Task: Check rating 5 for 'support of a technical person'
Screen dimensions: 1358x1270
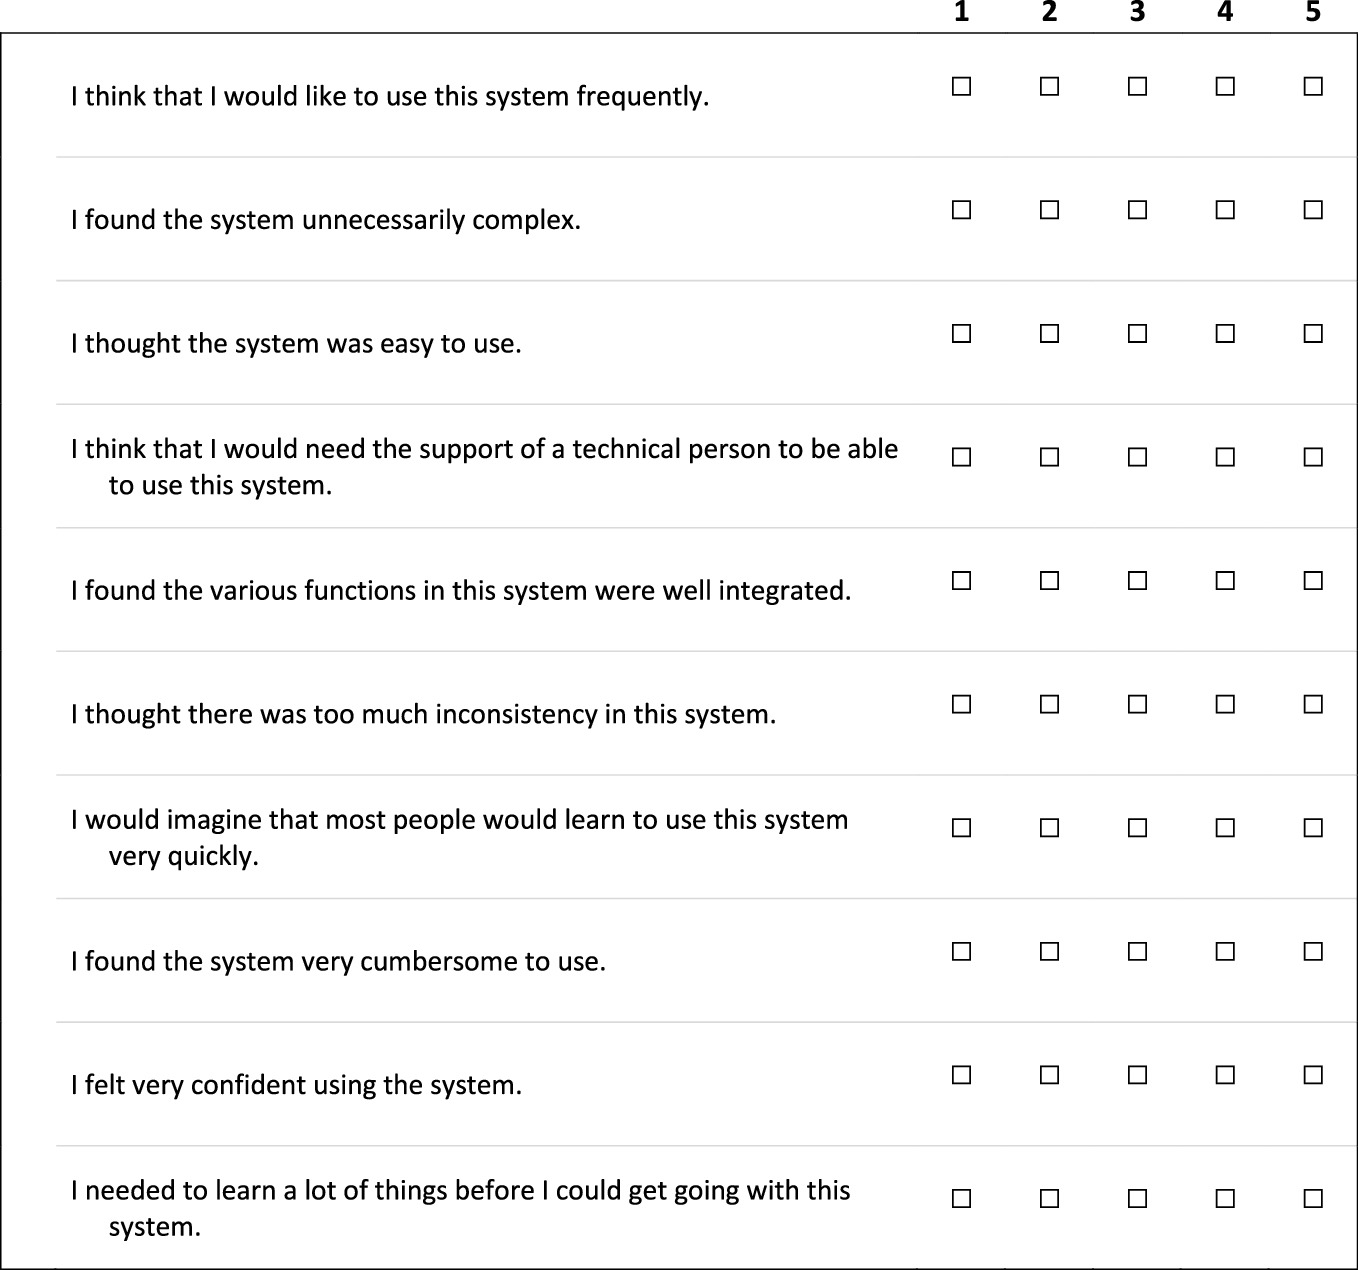Action: [1313, 457]
